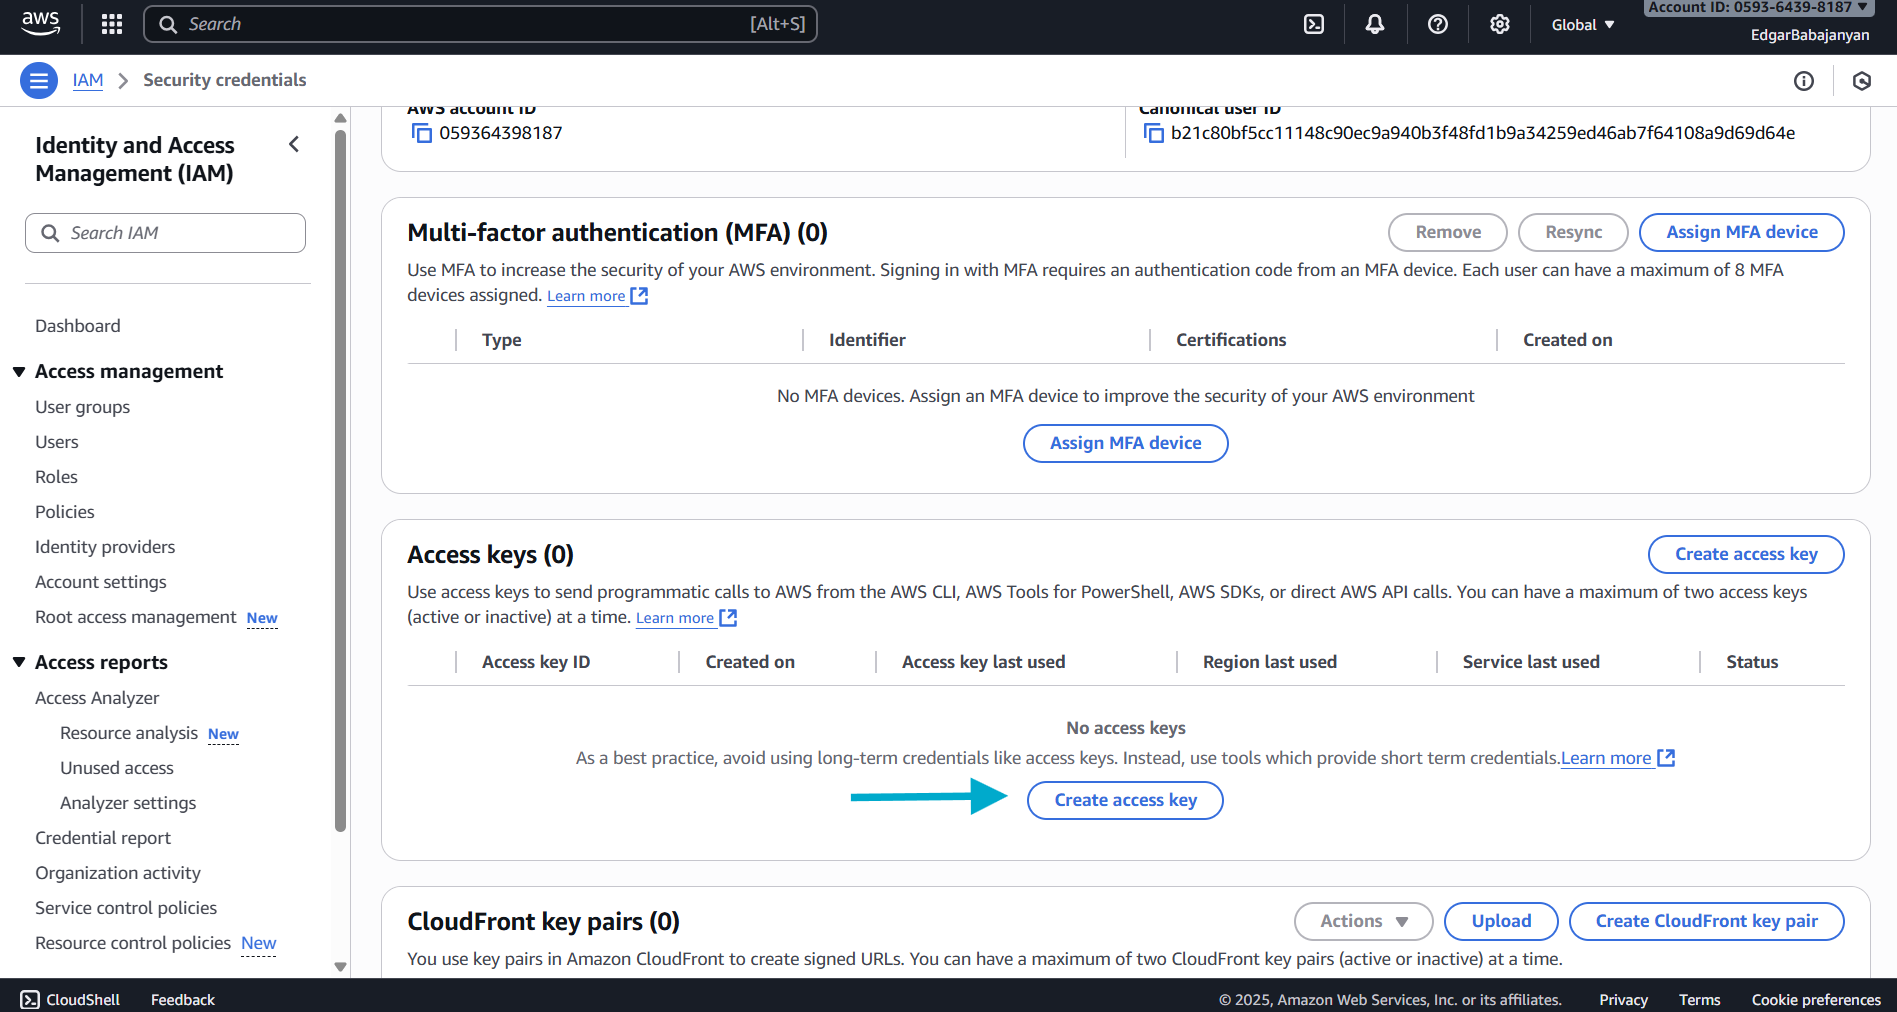Screen dimensions: 1897x1012
Task: Open CloudShell from the bottom status bar
Action: click(70, 998)
